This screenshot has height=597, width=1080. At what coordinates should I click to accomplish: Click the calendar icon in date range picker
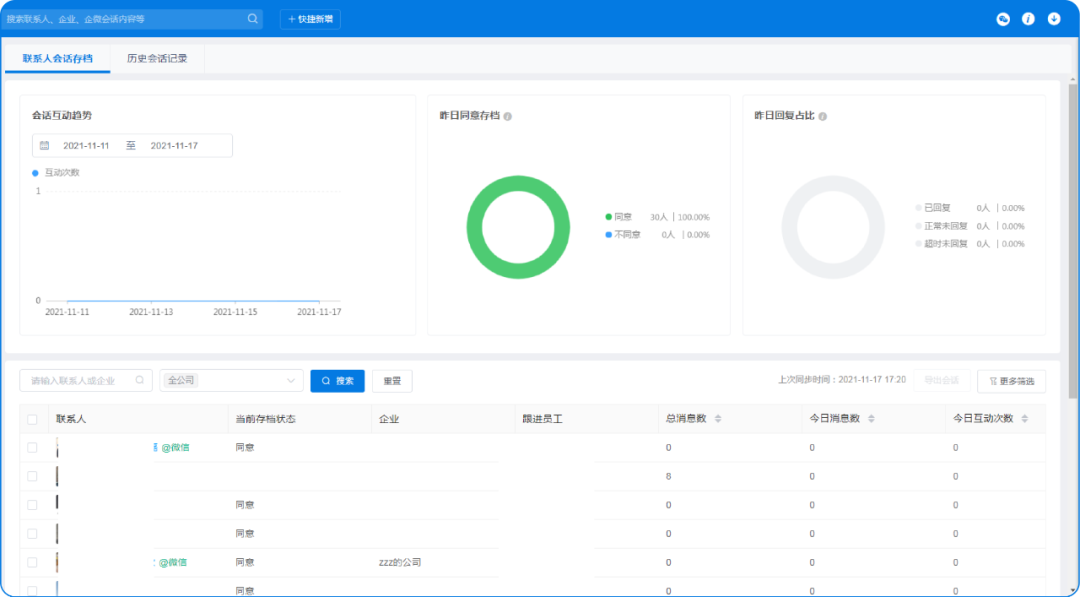[x=44, y=145]
